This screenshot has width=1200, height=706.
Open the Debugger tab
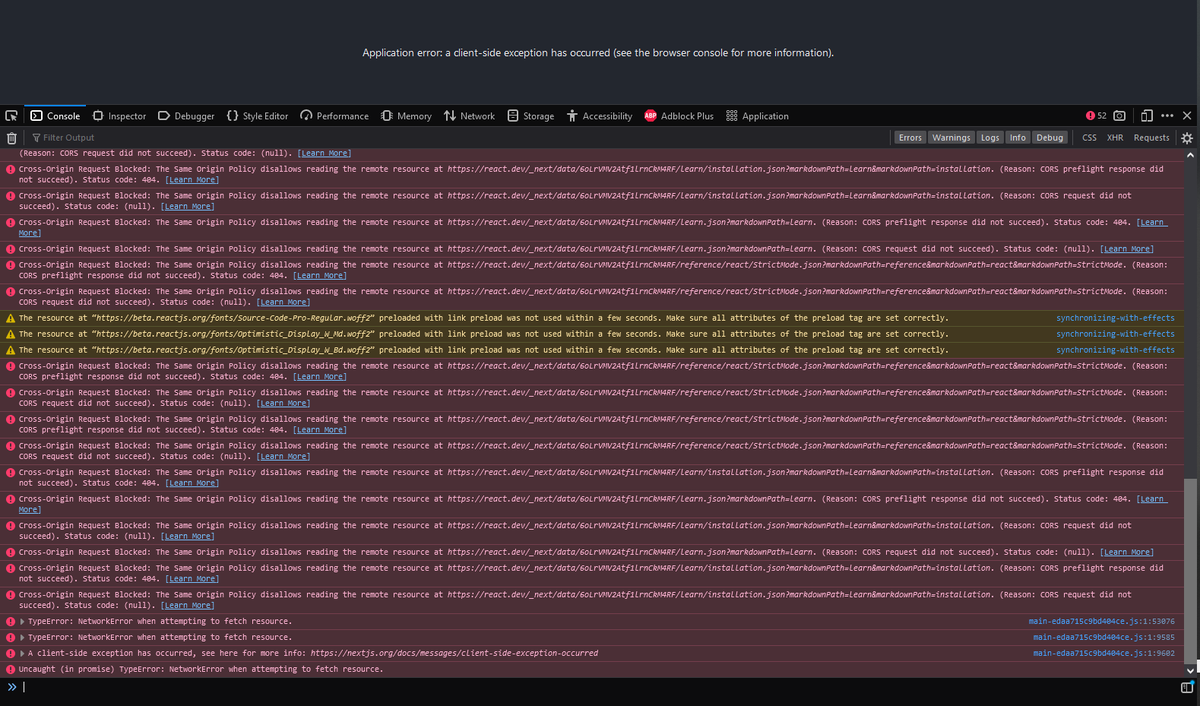[x=186, y=116]
